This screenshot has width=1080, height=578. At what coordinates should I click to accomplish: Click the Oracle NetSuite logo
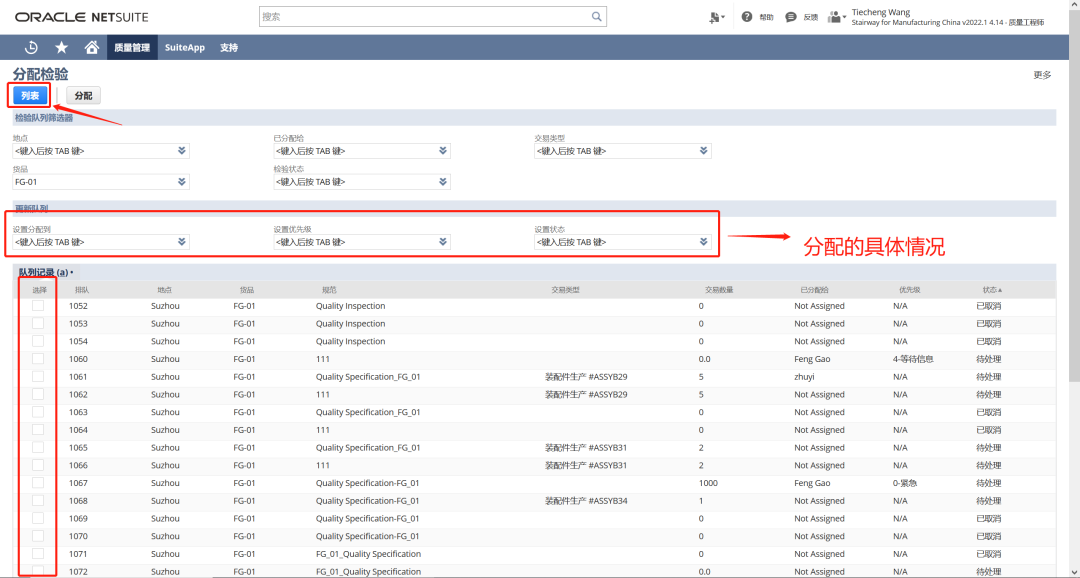click(81, 17)
